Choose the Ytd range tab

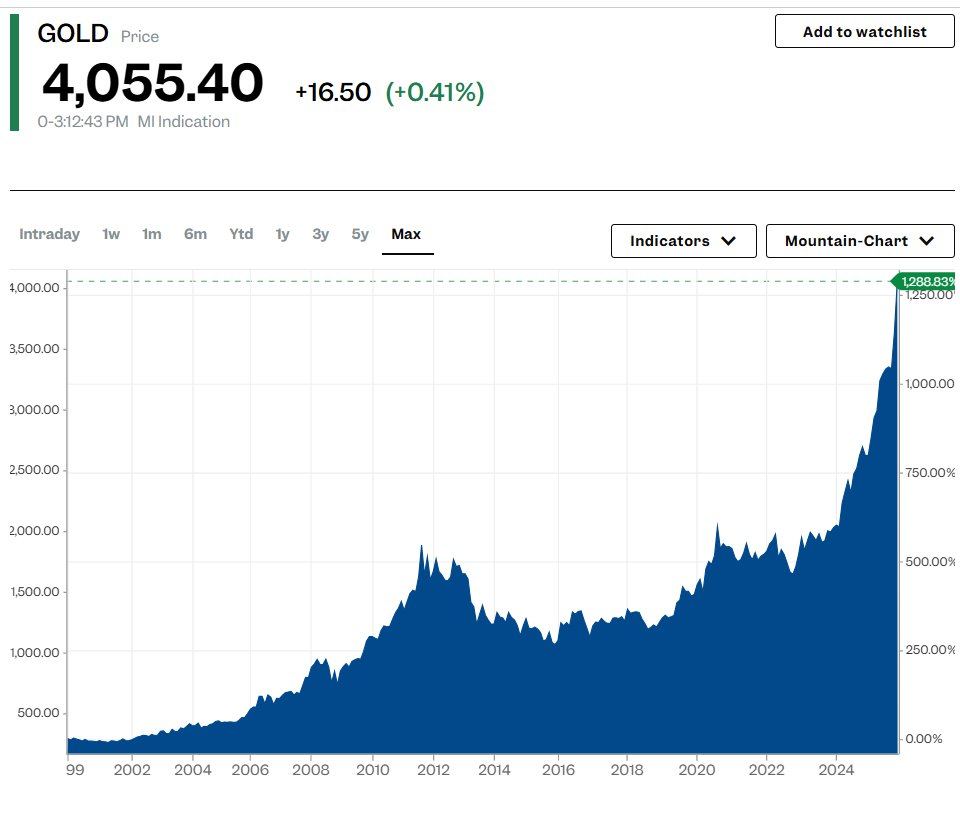pyautogui.click(x=241, y=234)
